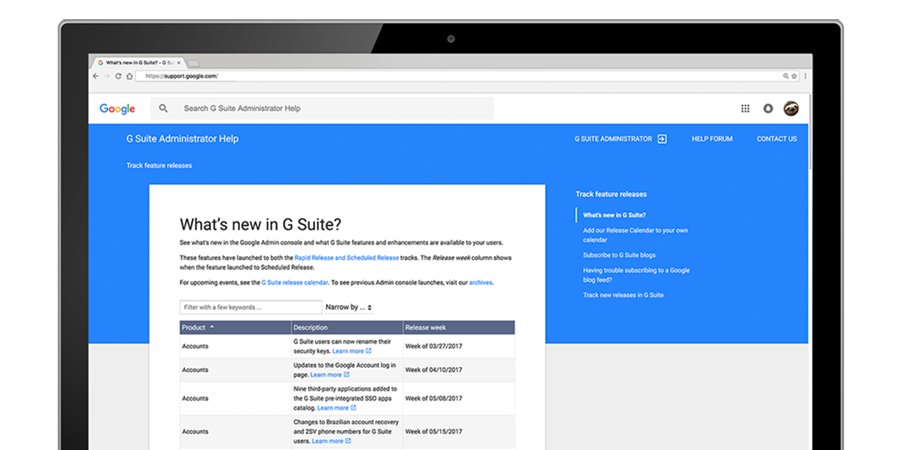Reload the page with the refresh icon

click(x=118, y=76)
